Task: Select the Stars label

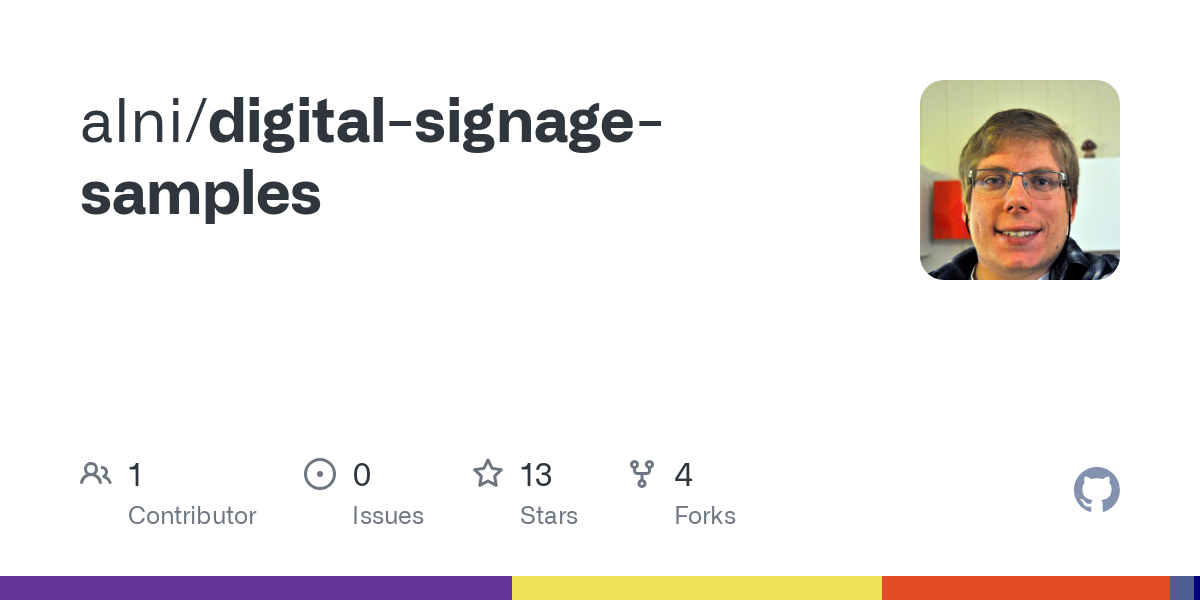Action: click(549, 516)
